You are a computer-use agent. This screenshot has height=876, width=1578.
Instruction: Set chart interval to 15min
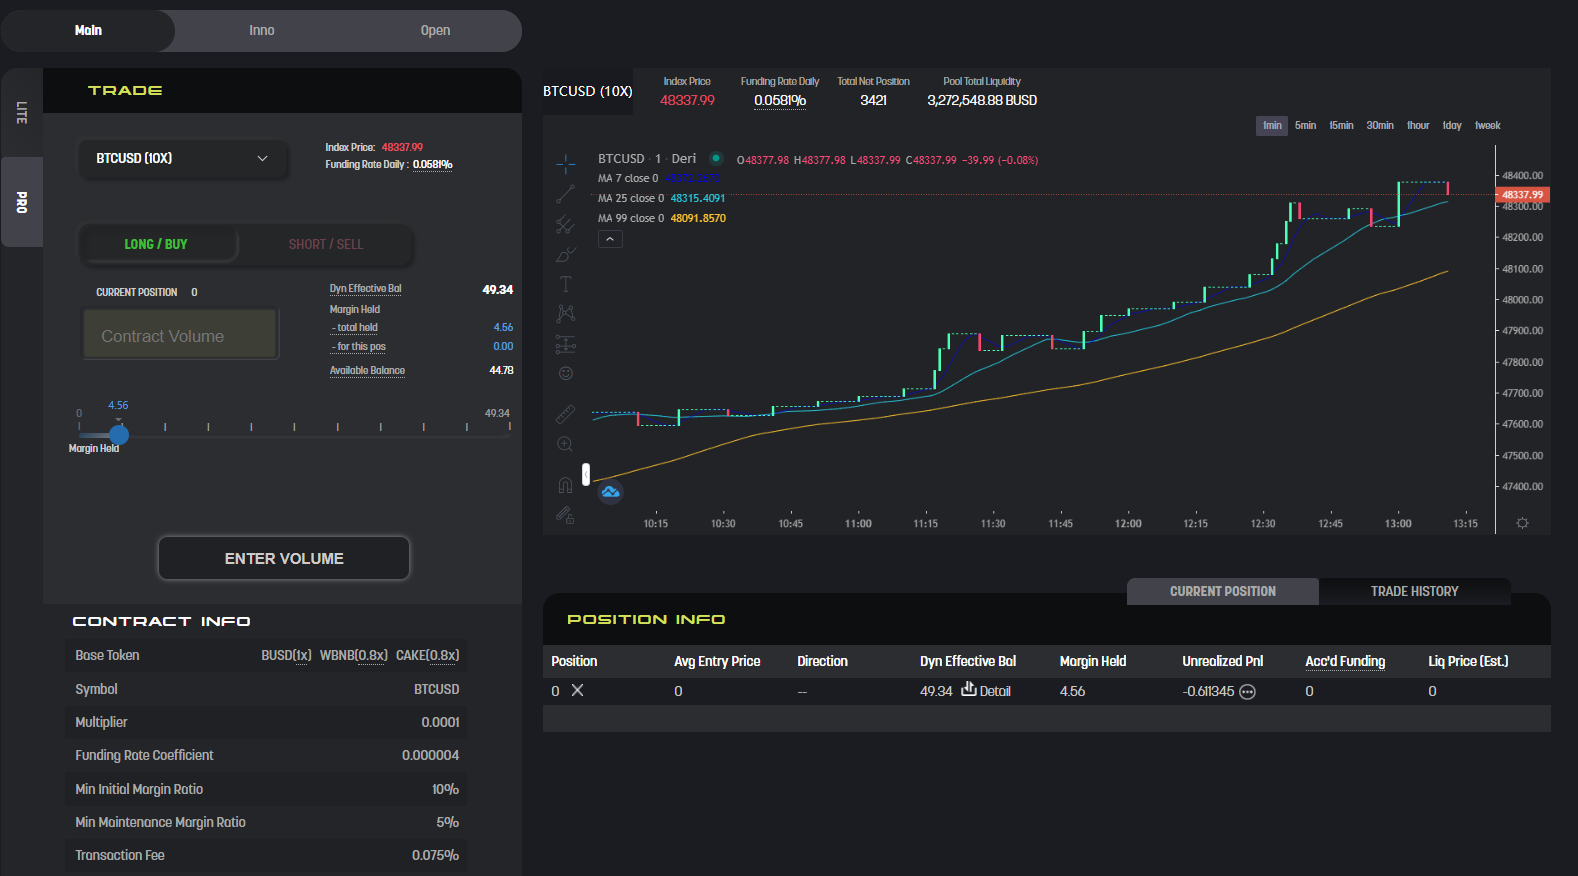[x=1341, y=126]
